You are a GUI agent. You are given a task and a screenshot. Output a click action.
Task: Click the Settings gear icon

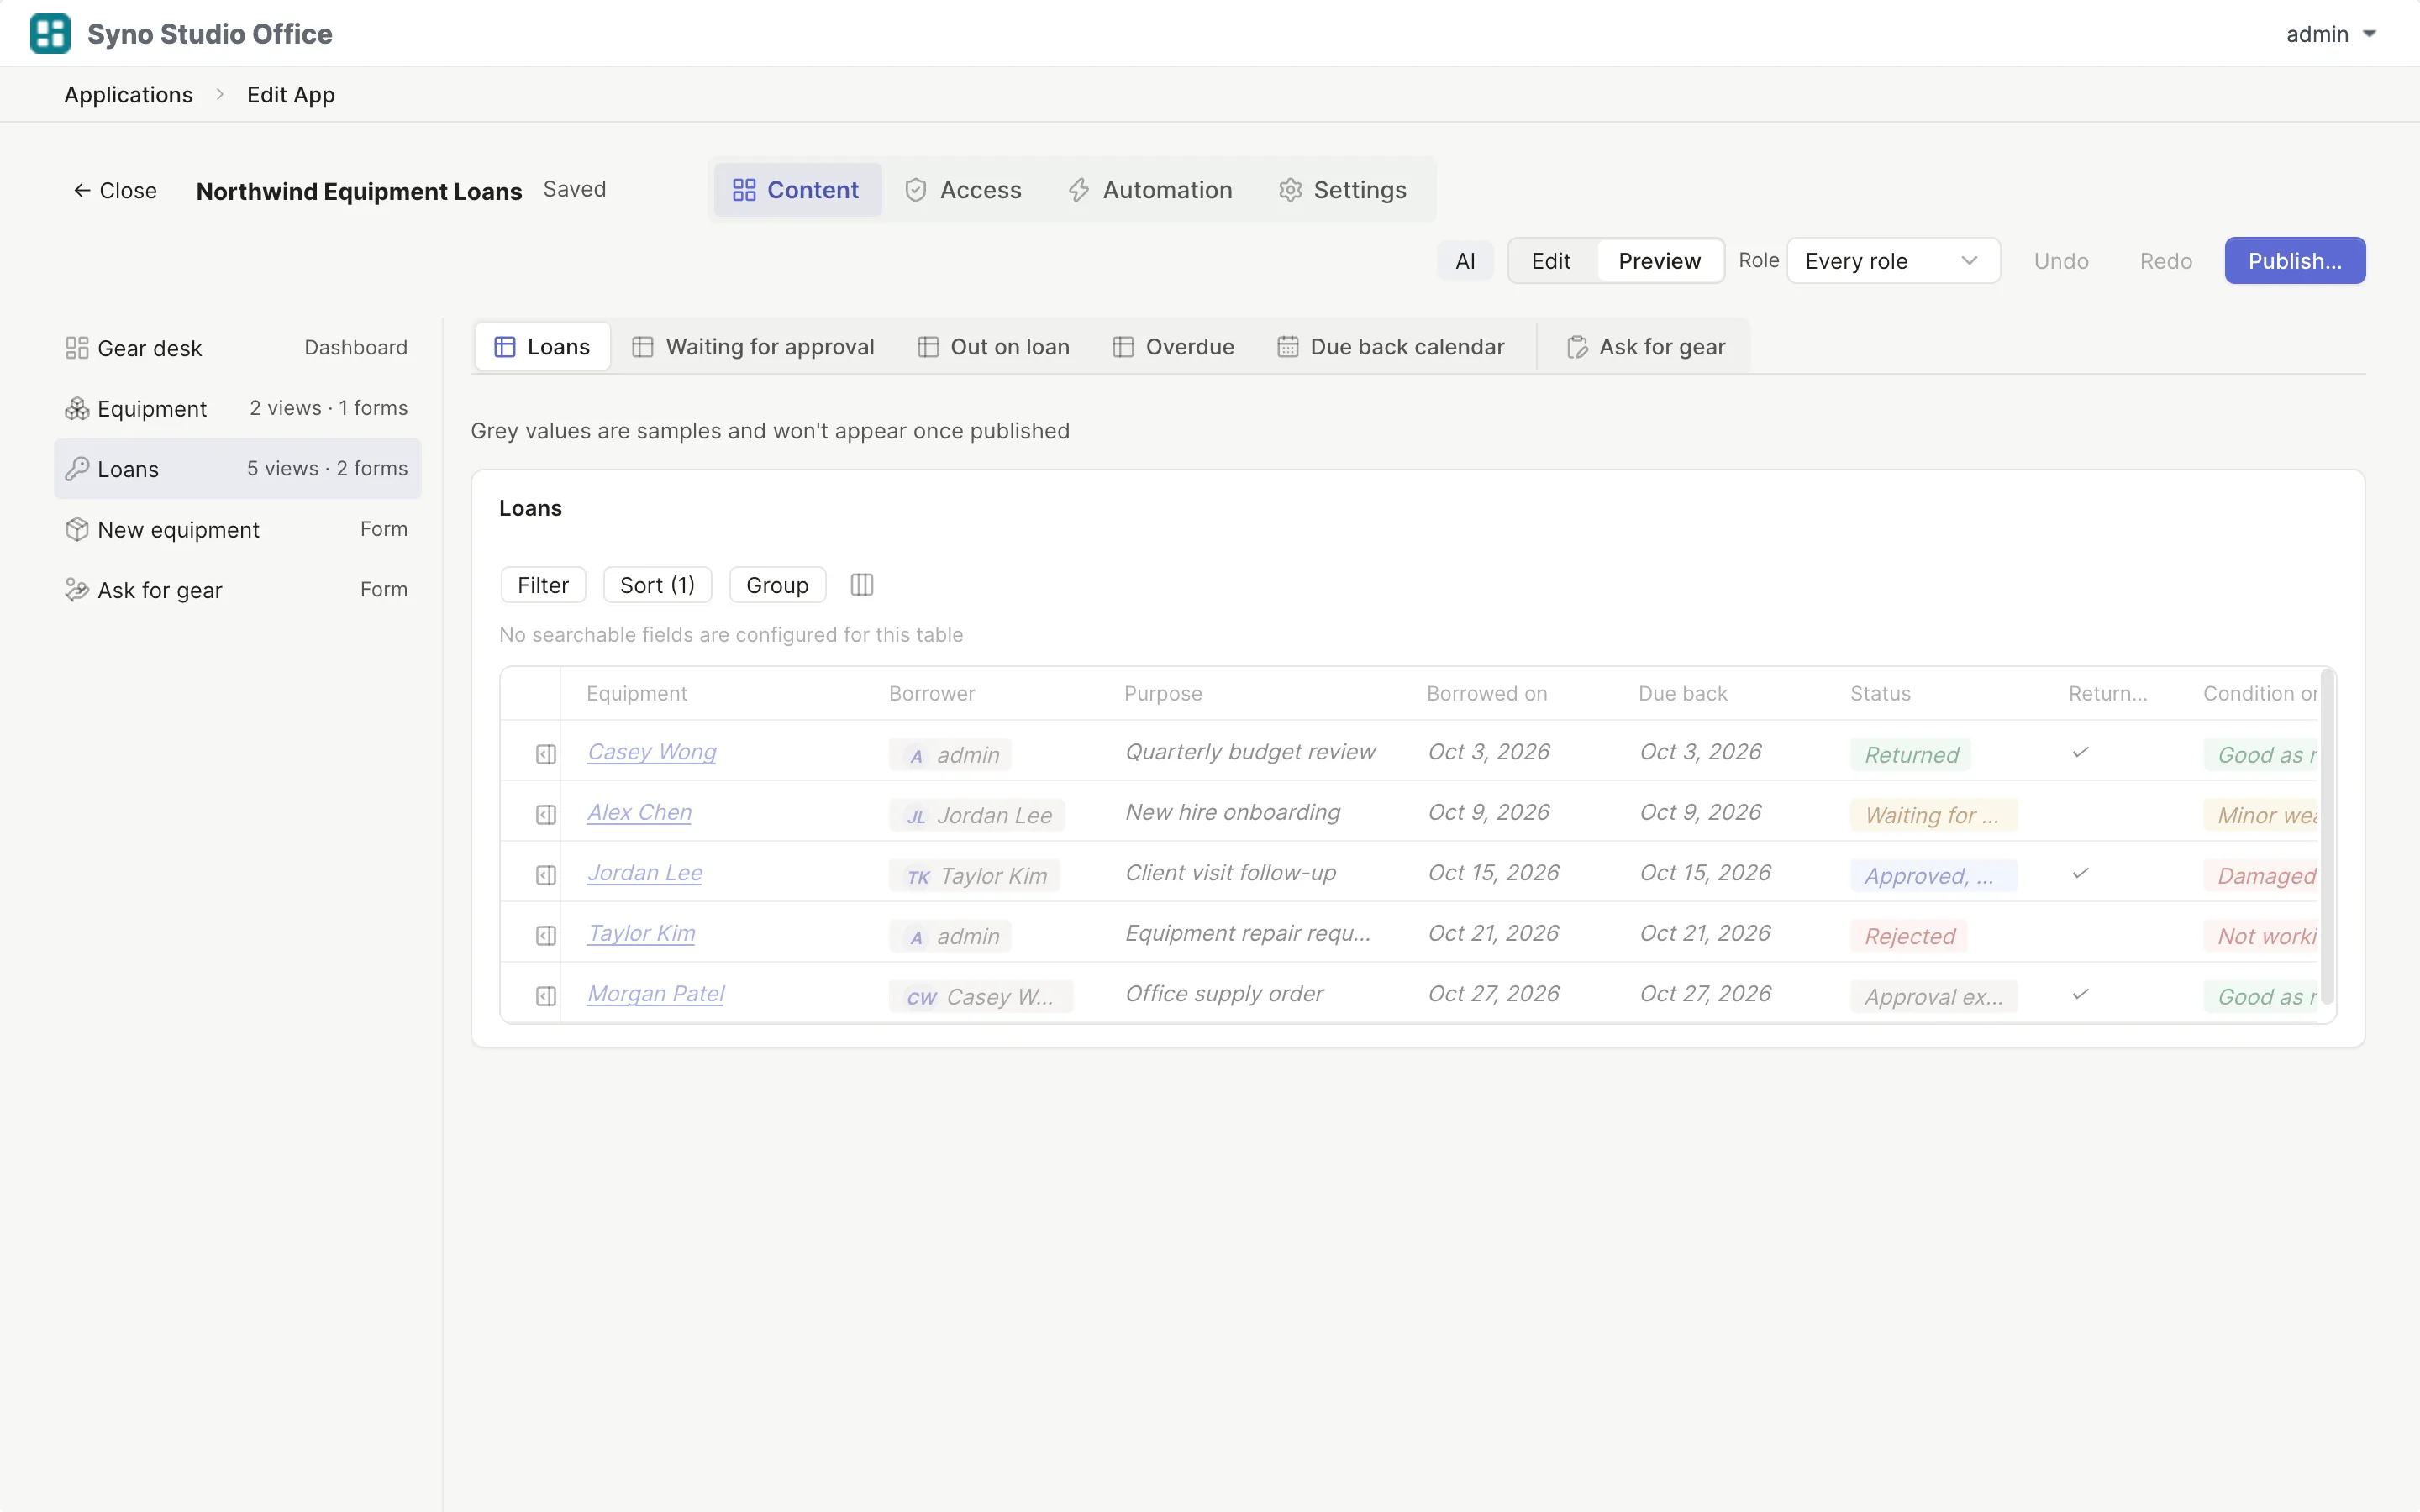tap(1290, 190)
